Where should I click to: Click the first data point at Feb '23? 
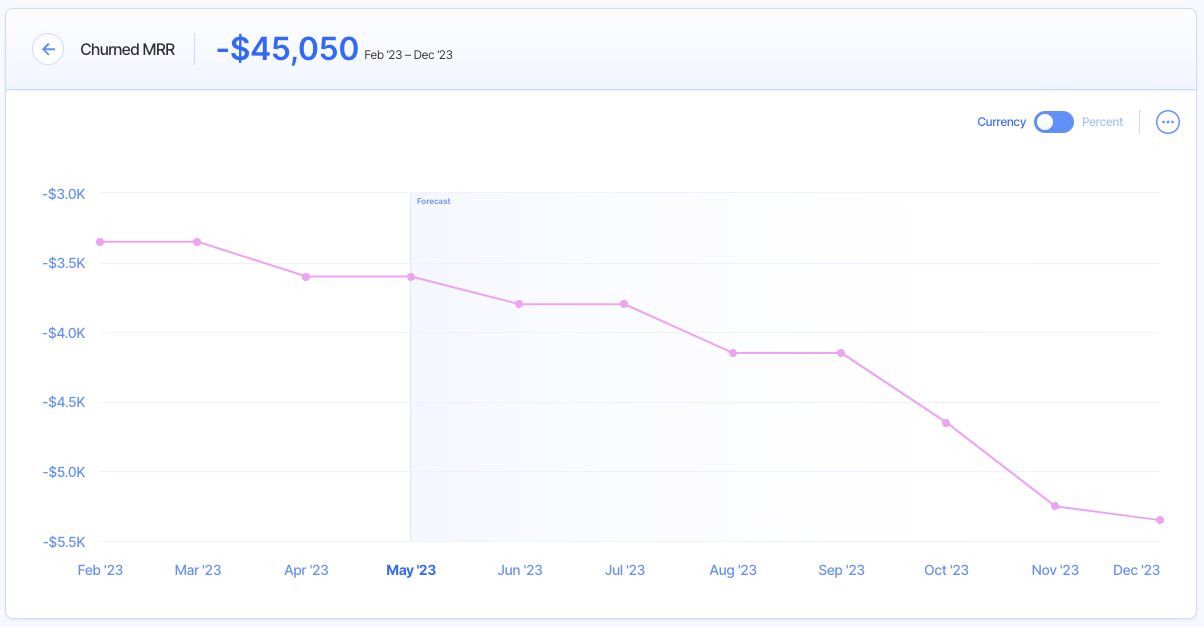(x=99, y=241)
